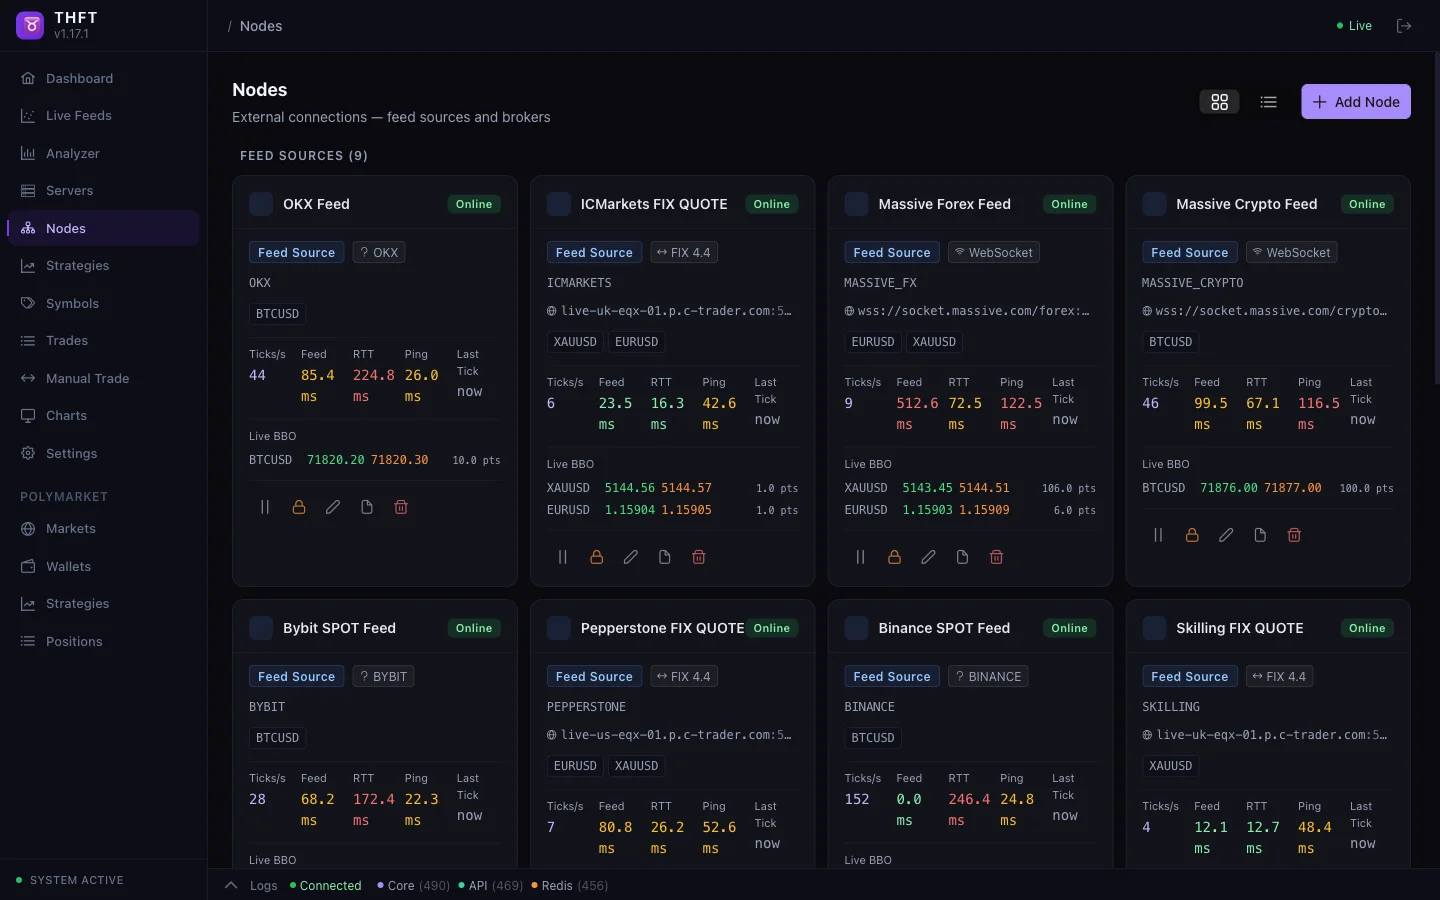Open the Manual Trade page
Image resolution: width=1440 pixels, height=900 pixels.
[87, 378]
